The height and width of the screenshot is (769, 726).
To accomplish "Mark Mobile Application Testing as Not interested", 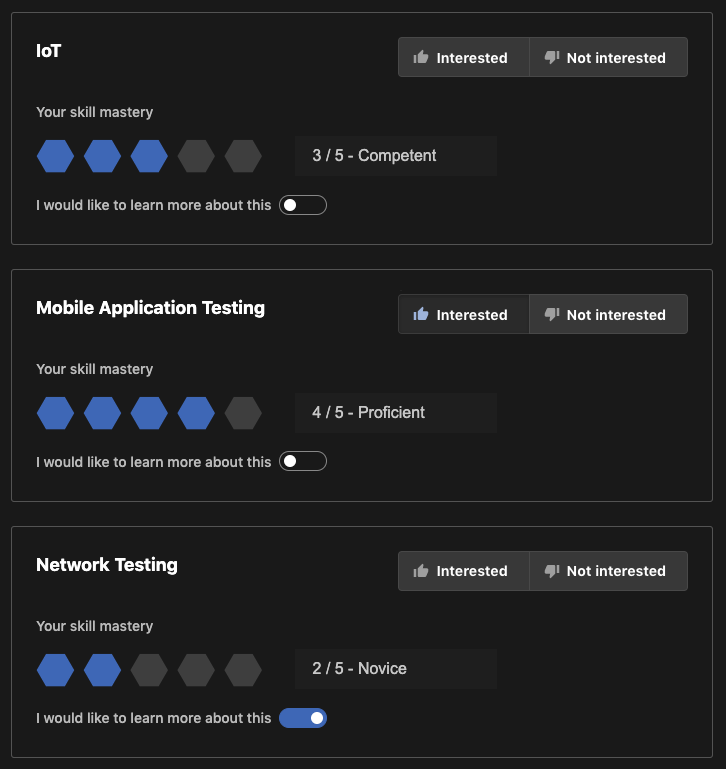I will point(608,315).
